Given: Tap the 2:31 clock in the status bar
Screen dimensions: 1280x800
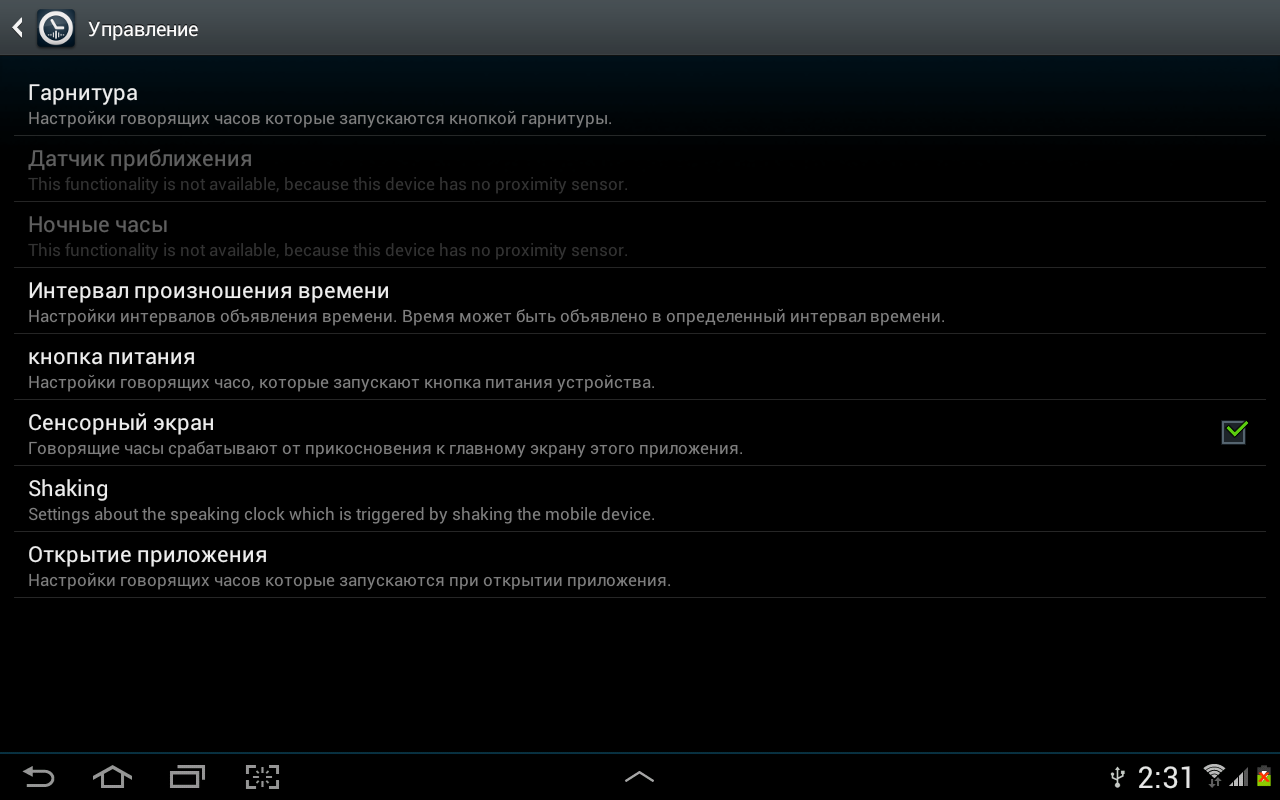Looking at the screenshot, I should coord(1166,777).
